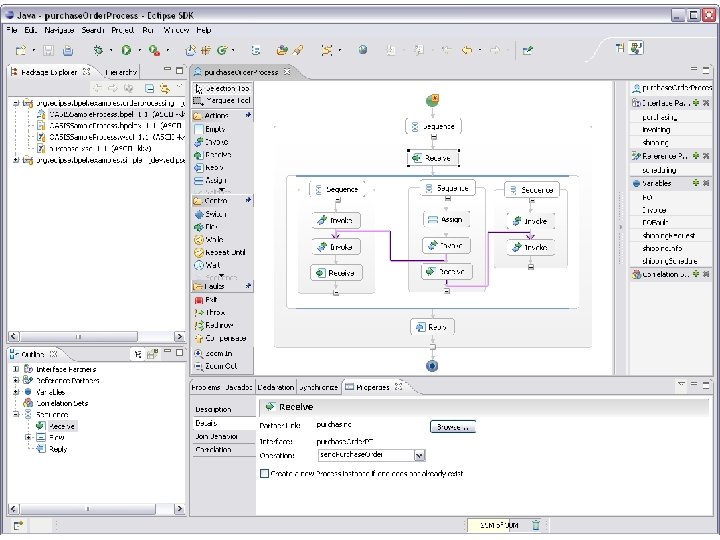Click the Browse... button

click(453, 427)
